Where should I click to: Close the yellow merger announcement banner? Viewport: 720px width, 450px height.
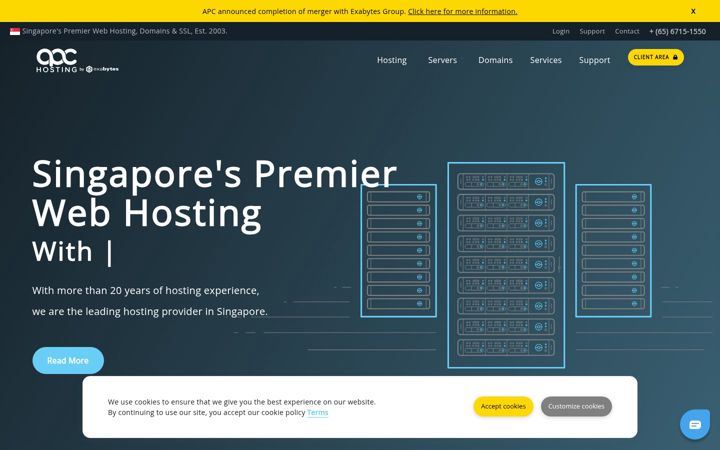(x=693, y=11)
